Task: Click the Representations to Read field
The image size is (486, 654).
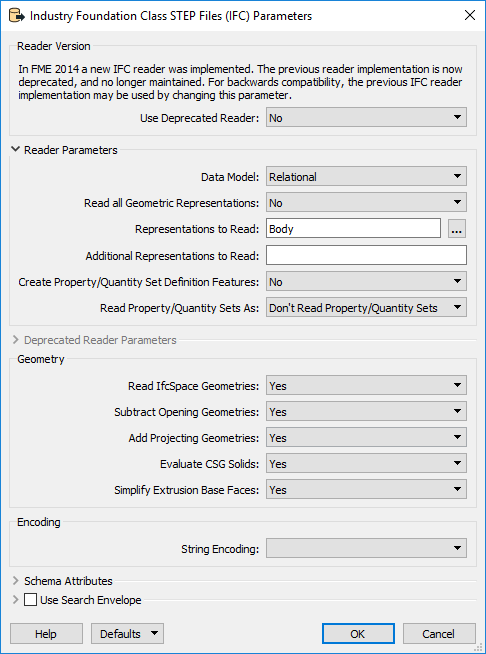Action: [x=353, y=229]
